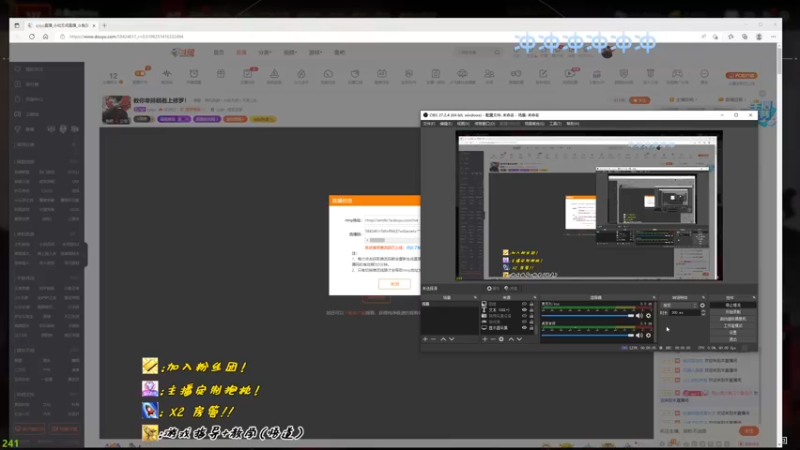Adjust the 桌面音频 volume slider
Screen dimensions: 800x450
point(588,335)
